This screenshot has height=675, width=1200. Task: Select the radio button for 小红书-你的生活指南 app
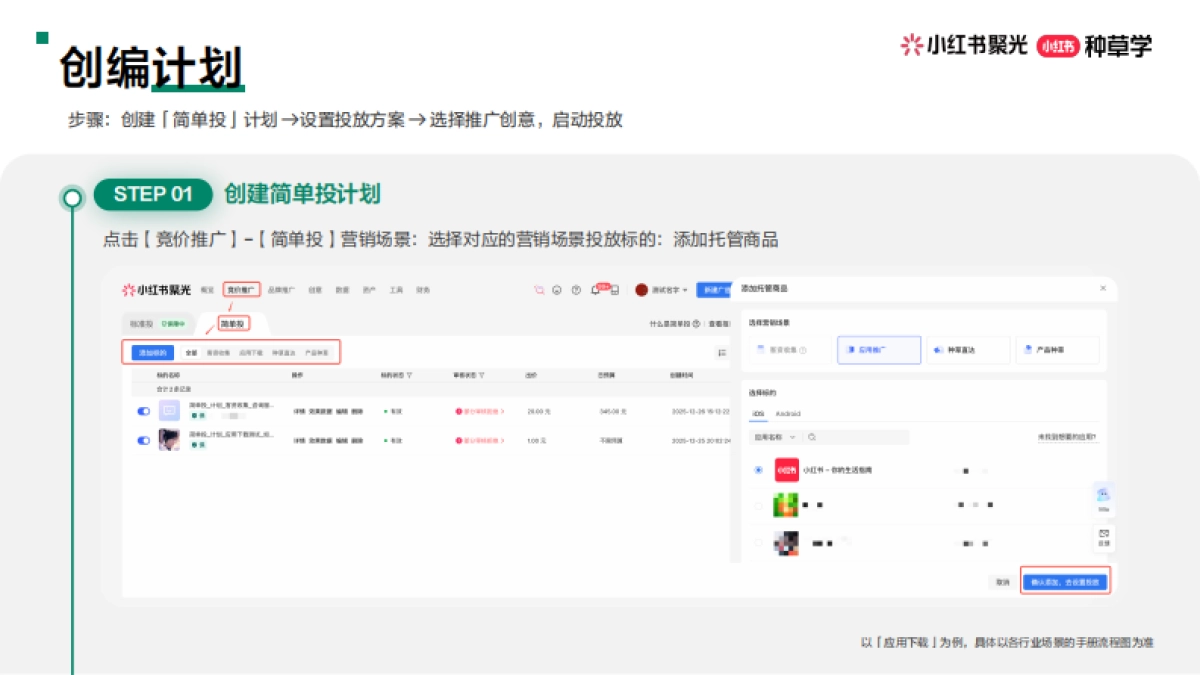[758, 469]
